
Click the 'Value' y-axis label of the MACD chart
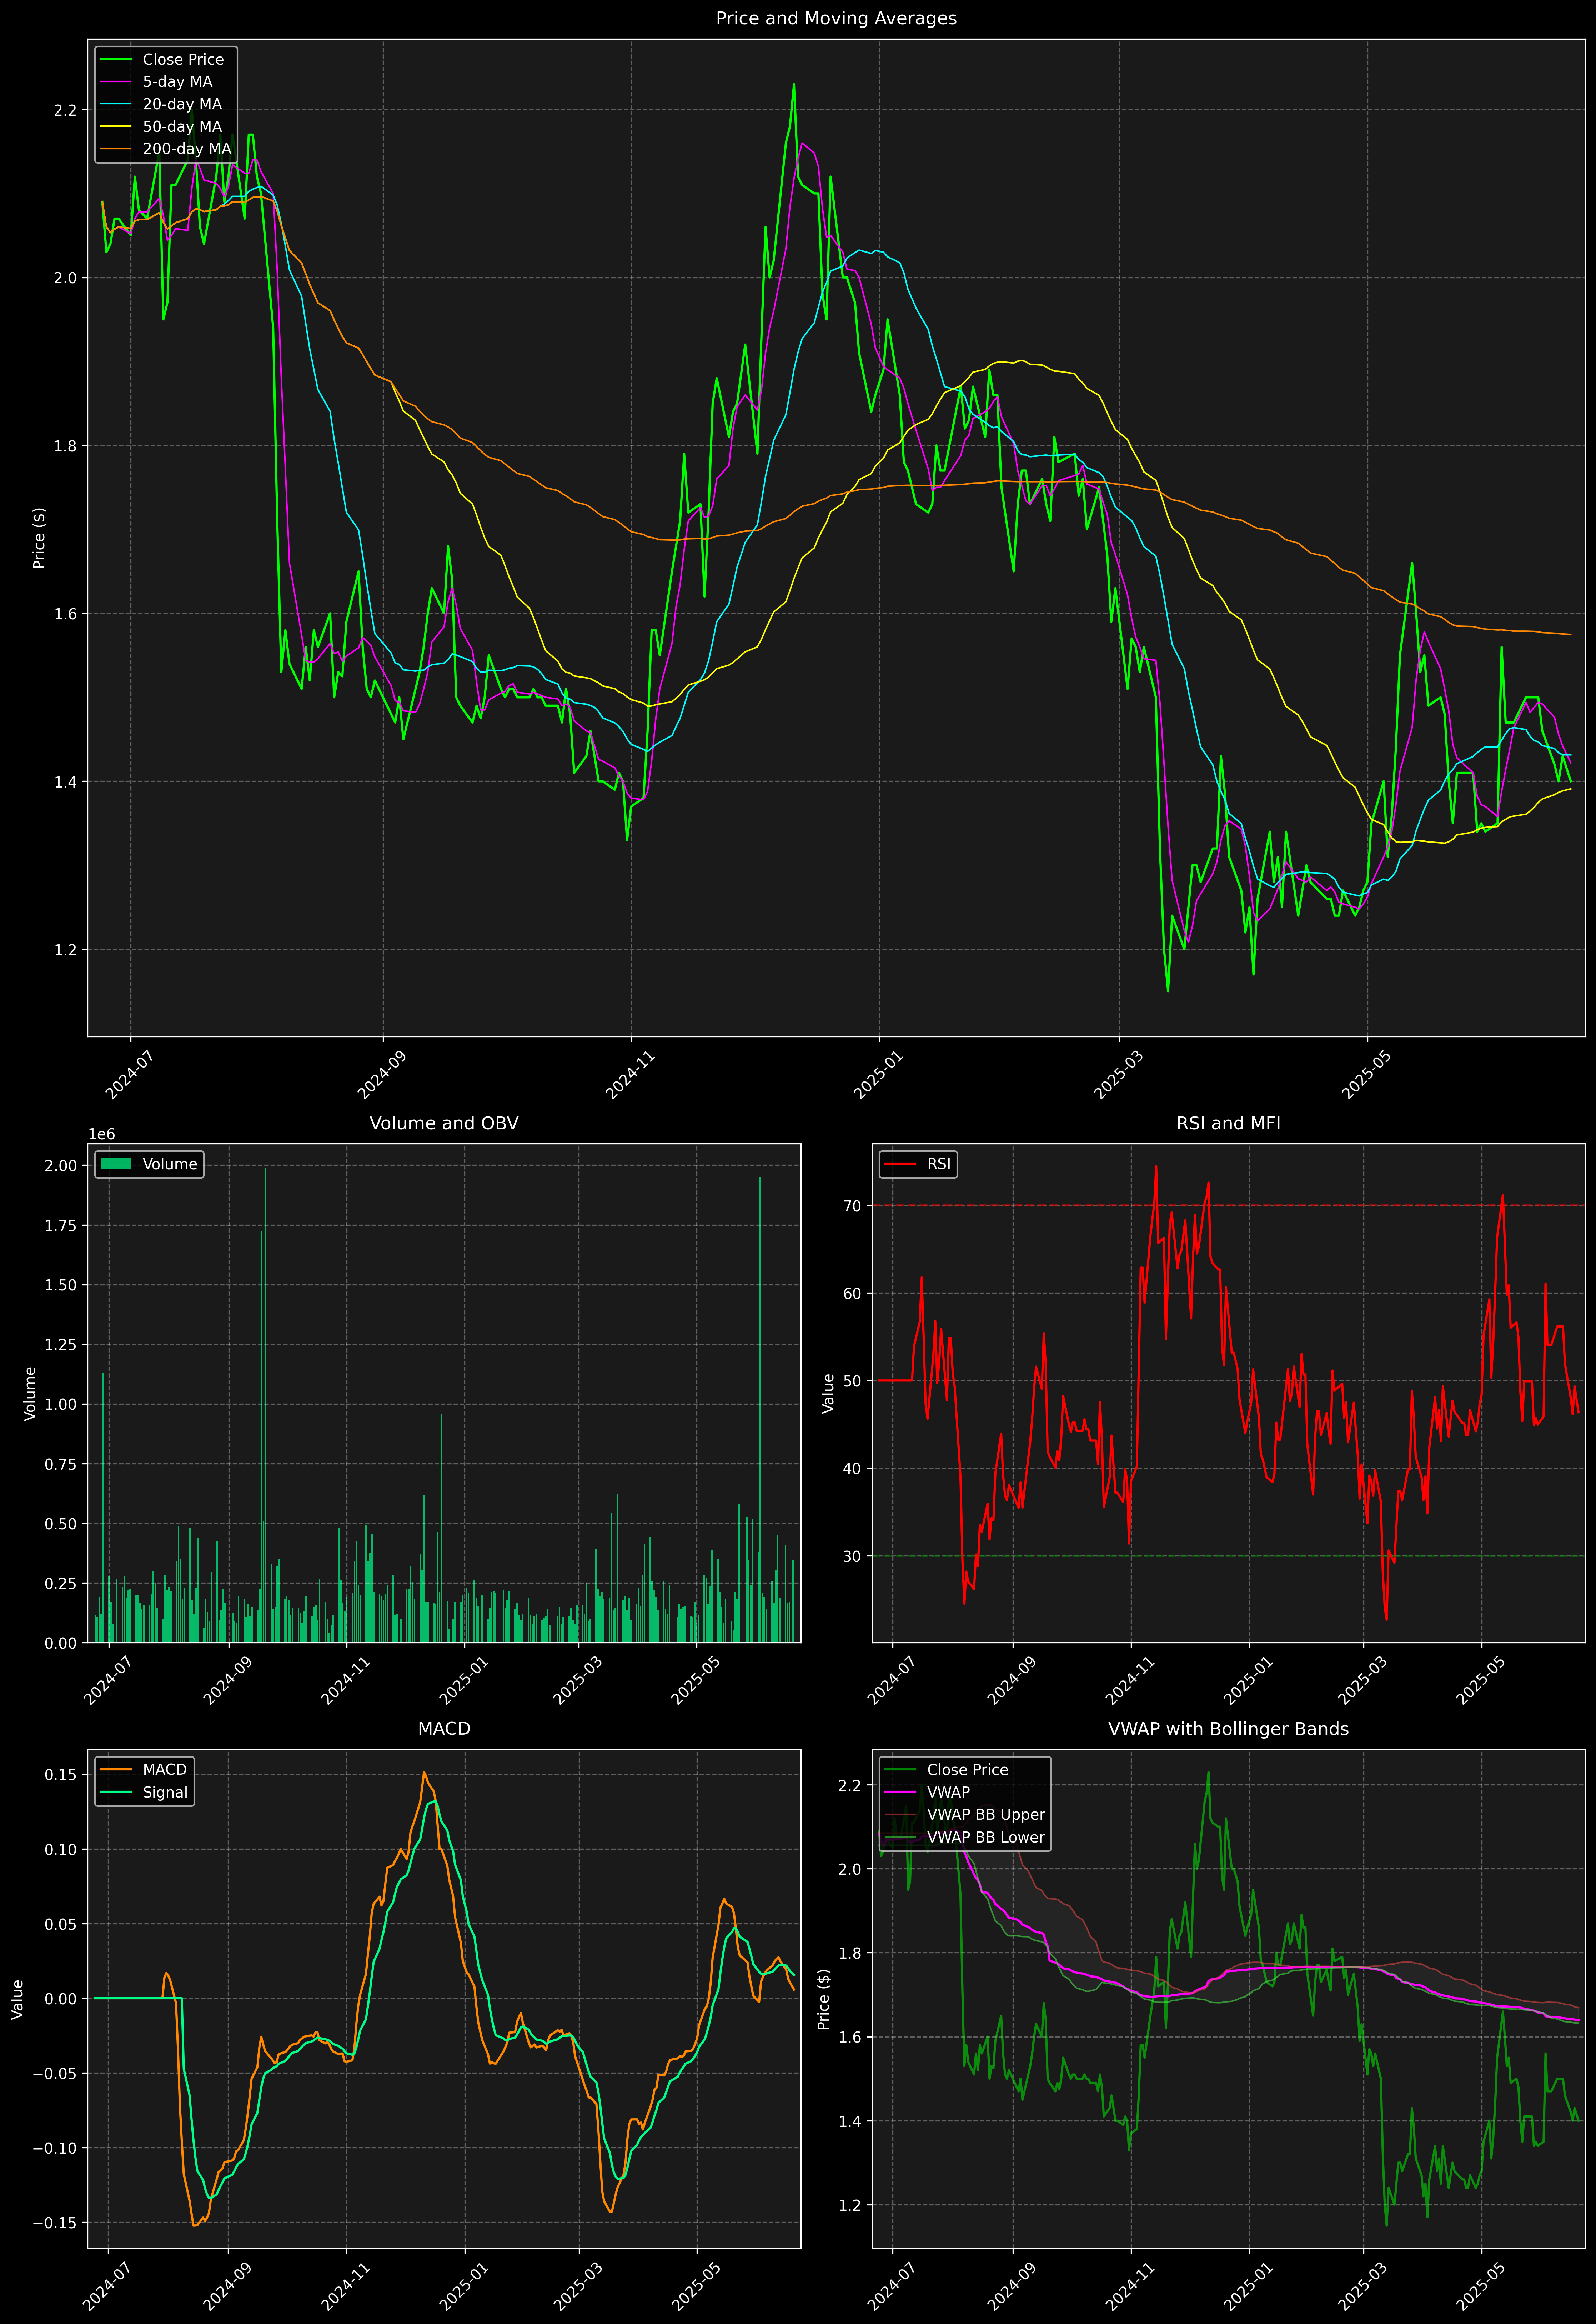point(18,1999)
